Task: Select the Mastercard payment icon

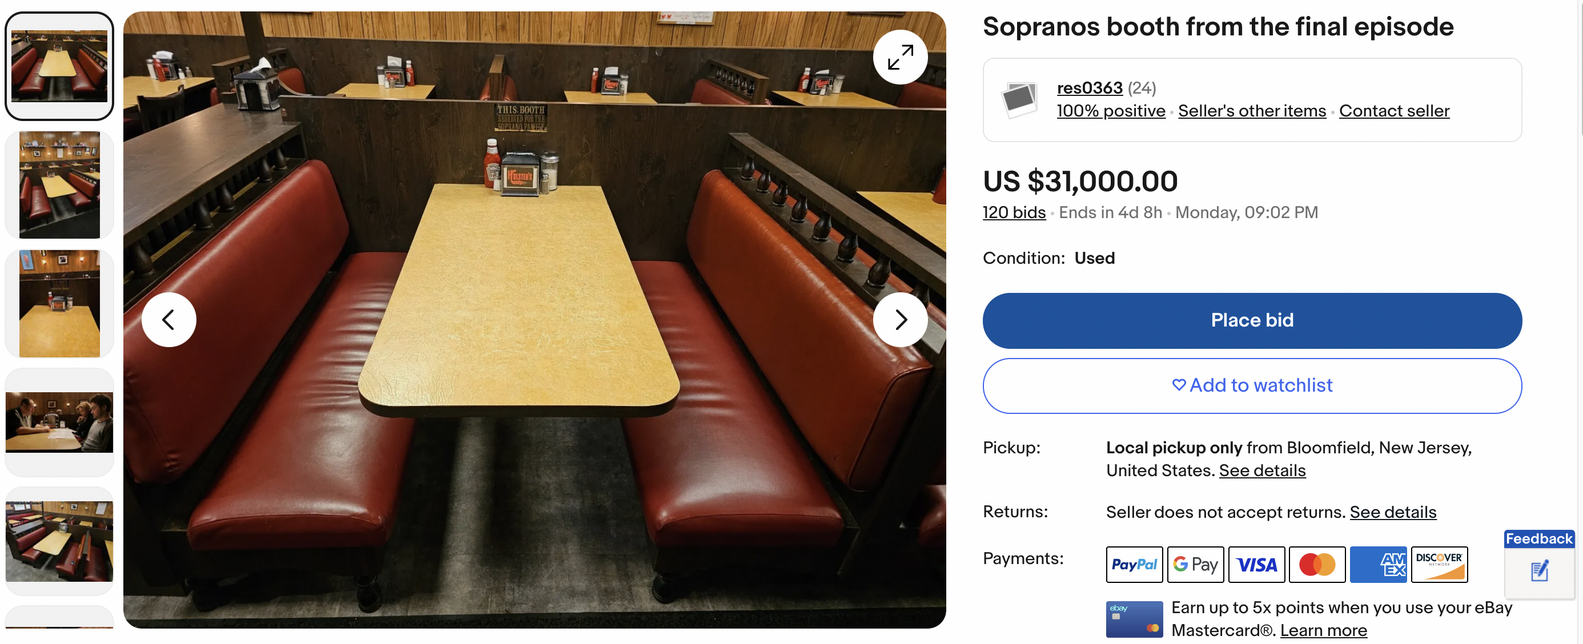Action: pos(1317,564)
